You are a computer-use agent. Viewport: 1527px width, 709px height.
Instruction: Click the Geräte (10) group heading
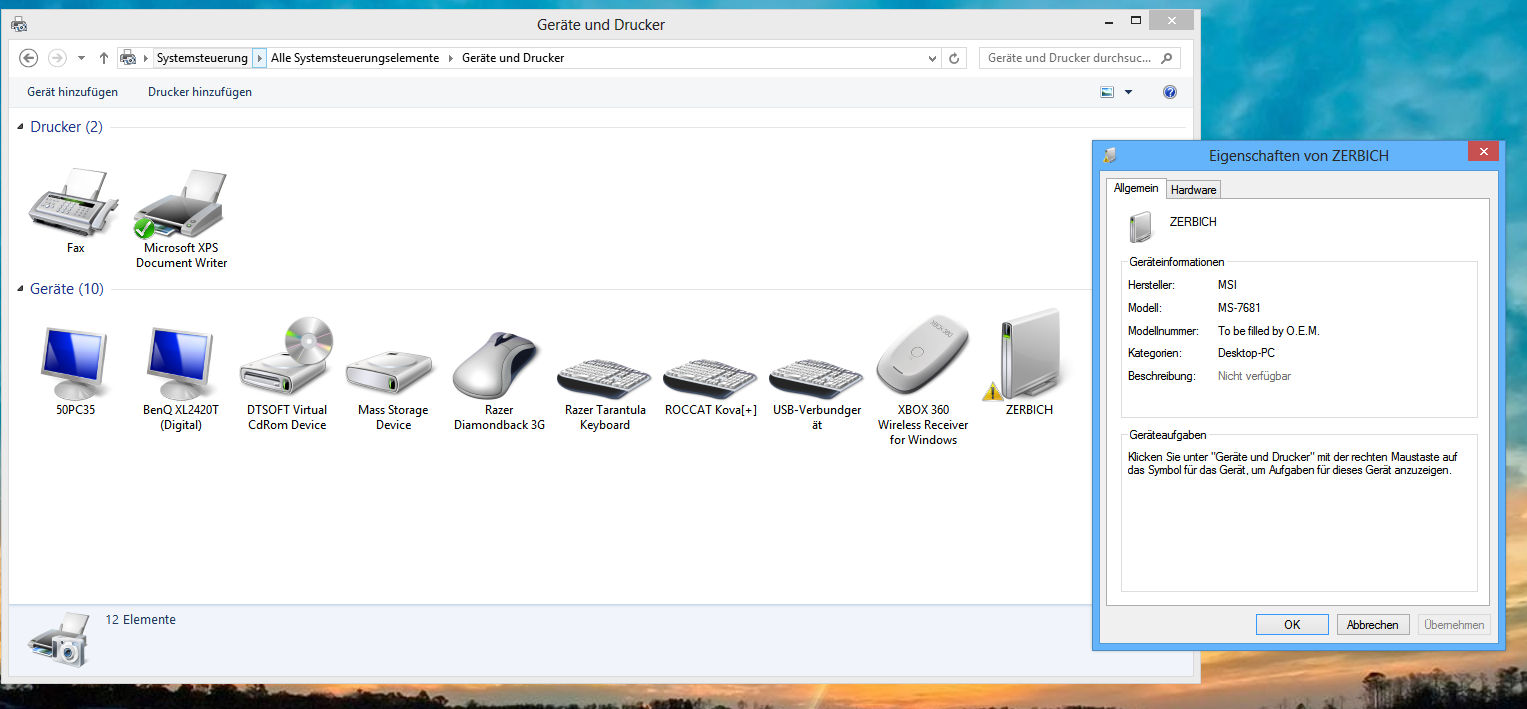tap(67, 289)
